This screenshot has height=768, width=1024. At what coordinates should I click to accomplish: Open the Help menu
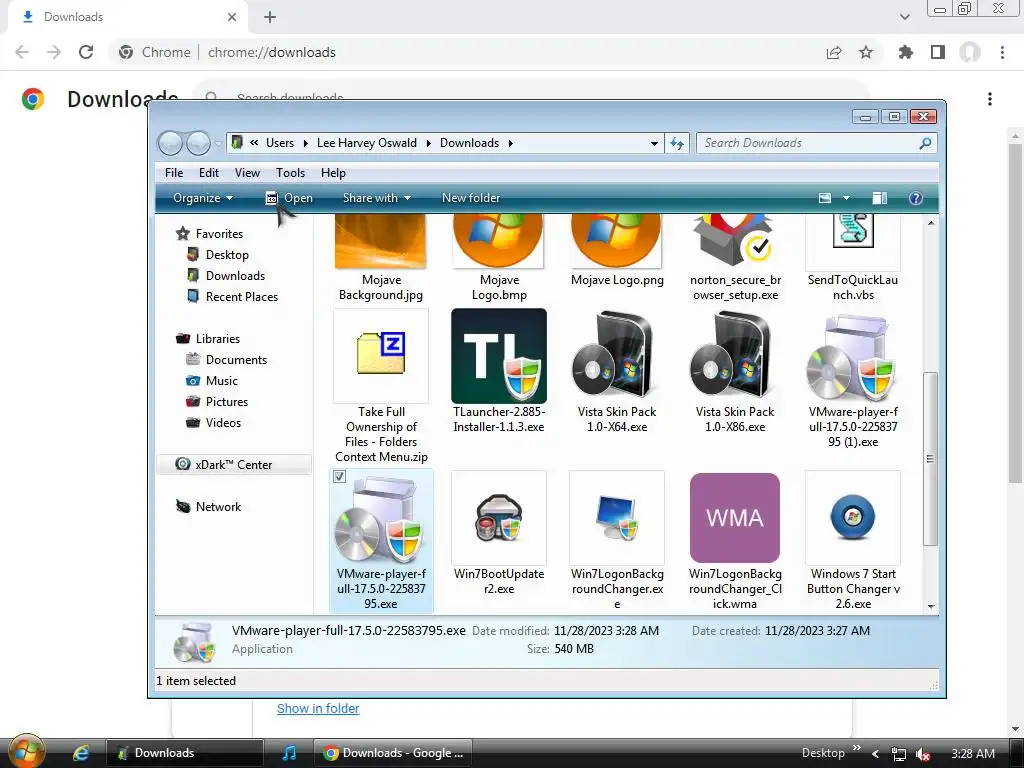click(x=333, y=172)
